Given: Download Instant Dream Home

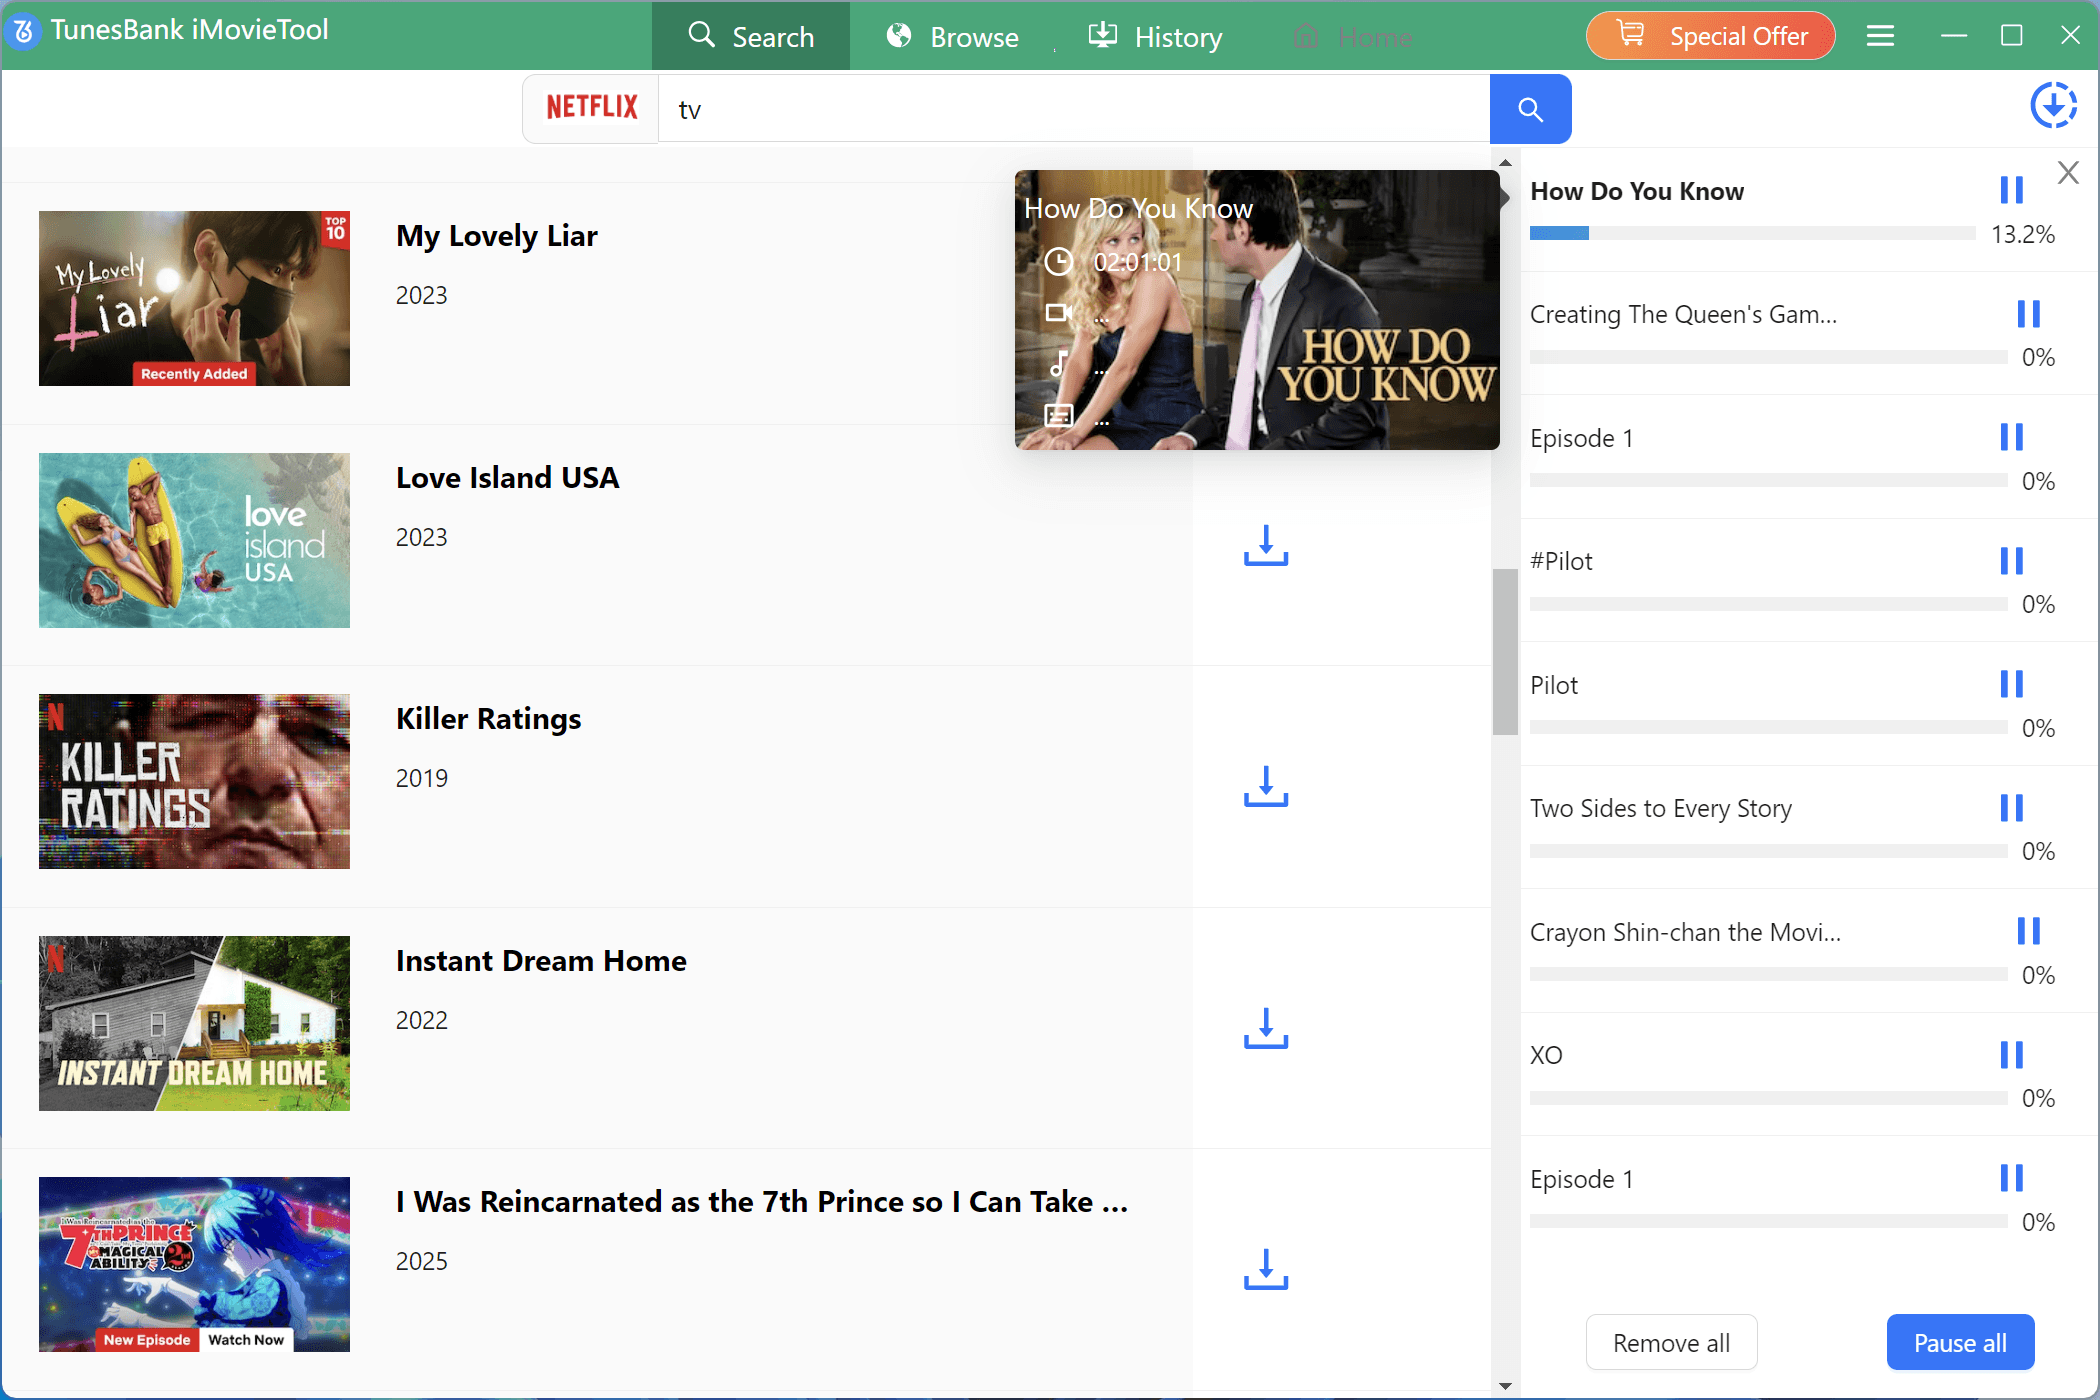Looking at the screenshot, I should [1265, 1028].
